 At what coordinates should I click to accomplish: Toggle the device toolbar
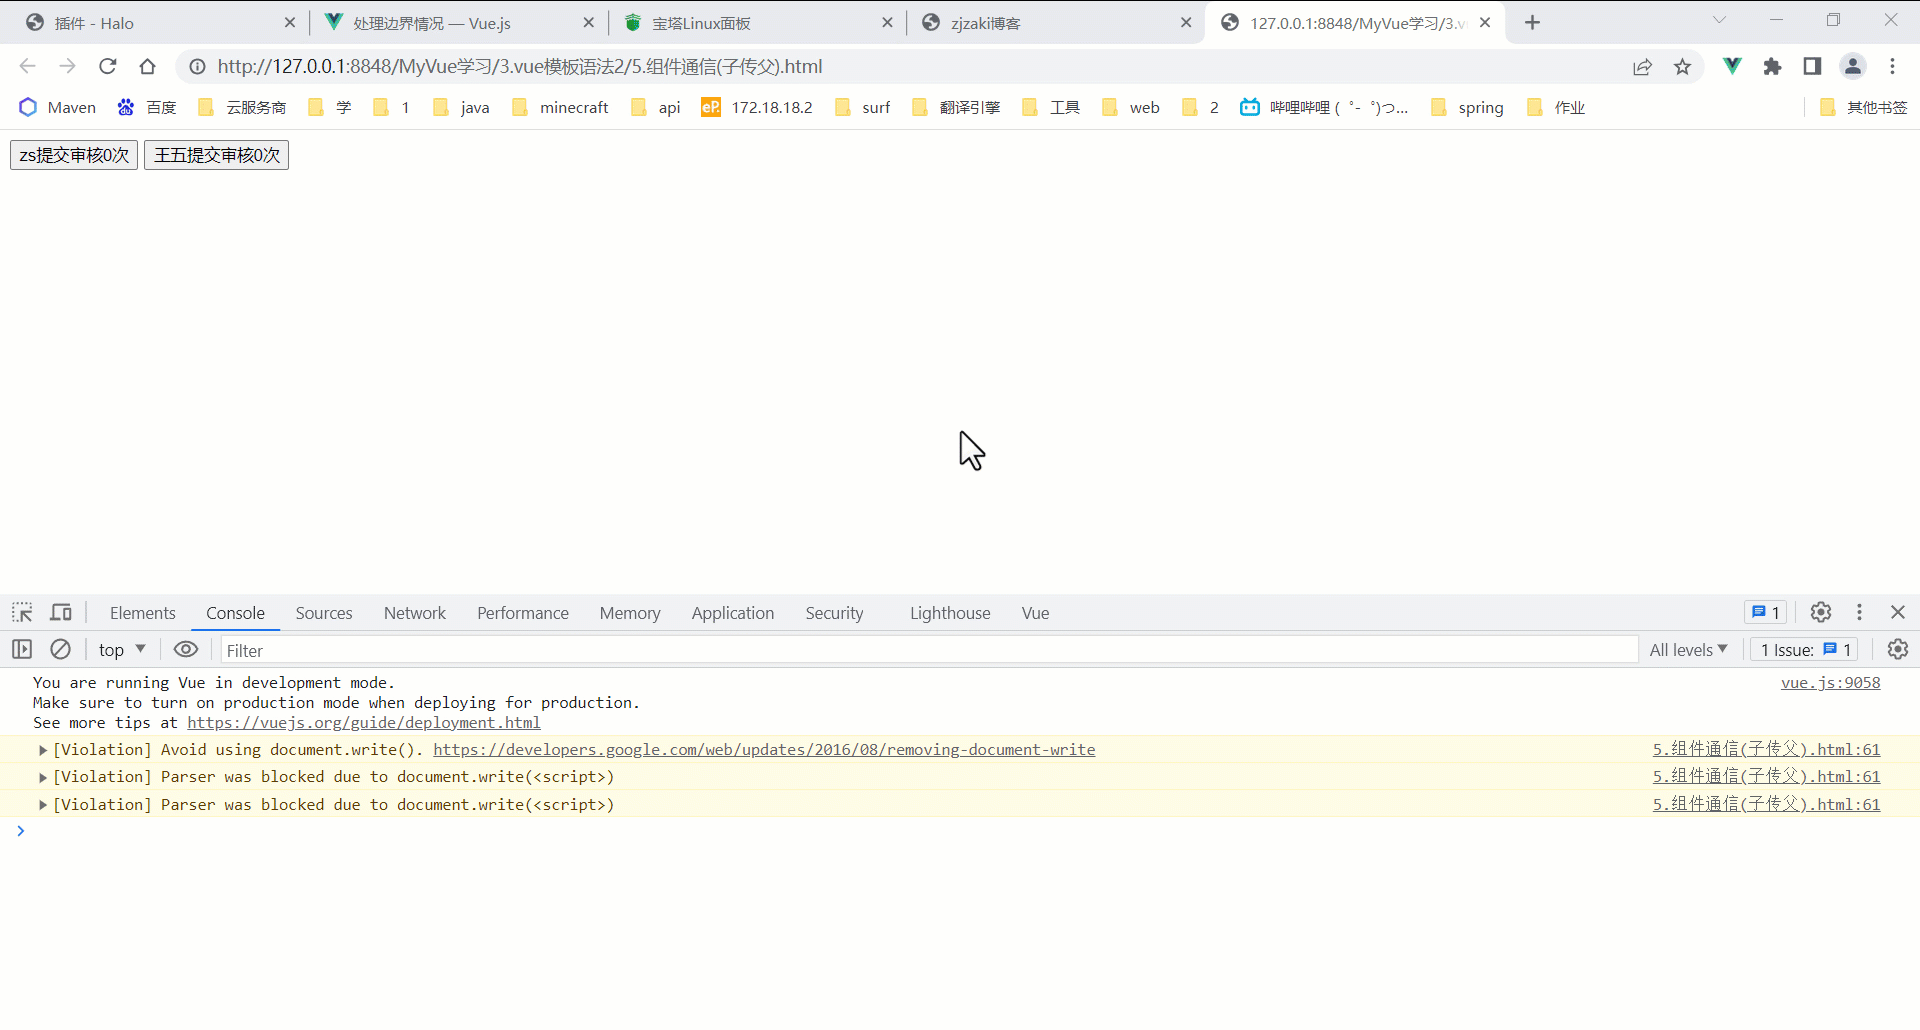click(x=60, y=612)
